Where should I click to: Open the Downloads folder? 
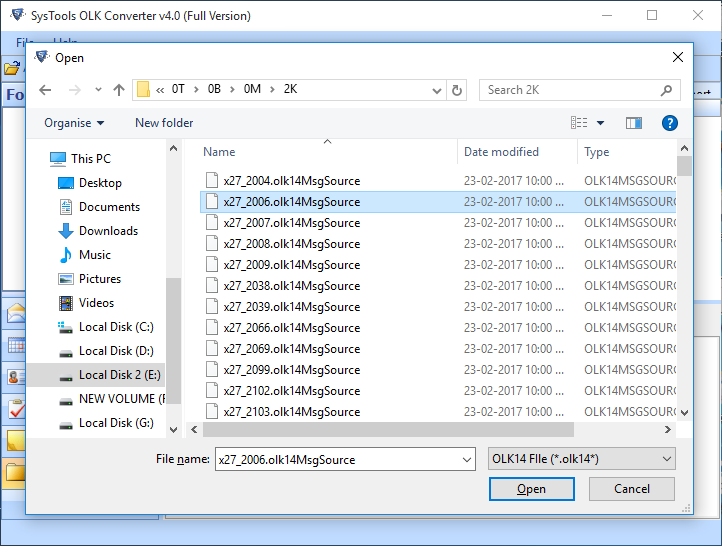[98, 231]
